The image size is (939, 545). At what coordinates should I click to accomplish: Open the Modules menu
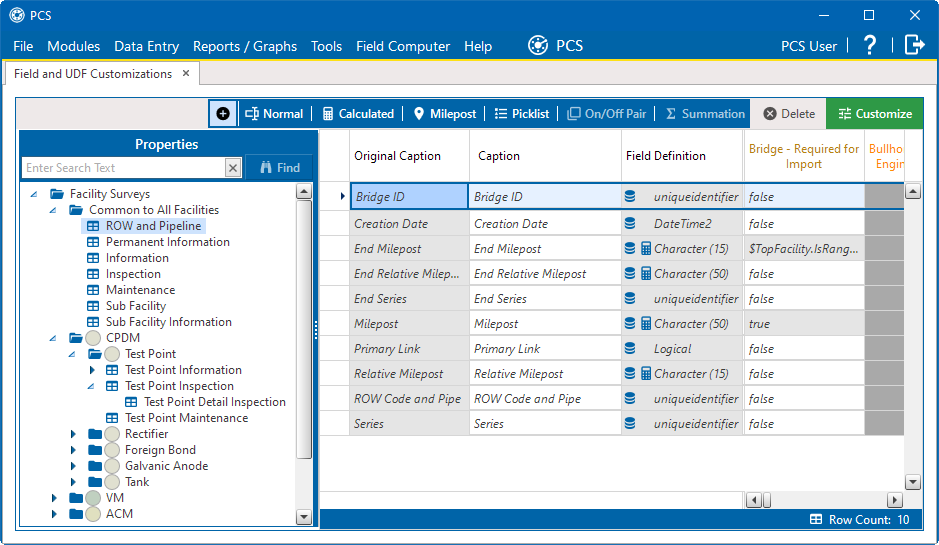click(x=74, y=46)
